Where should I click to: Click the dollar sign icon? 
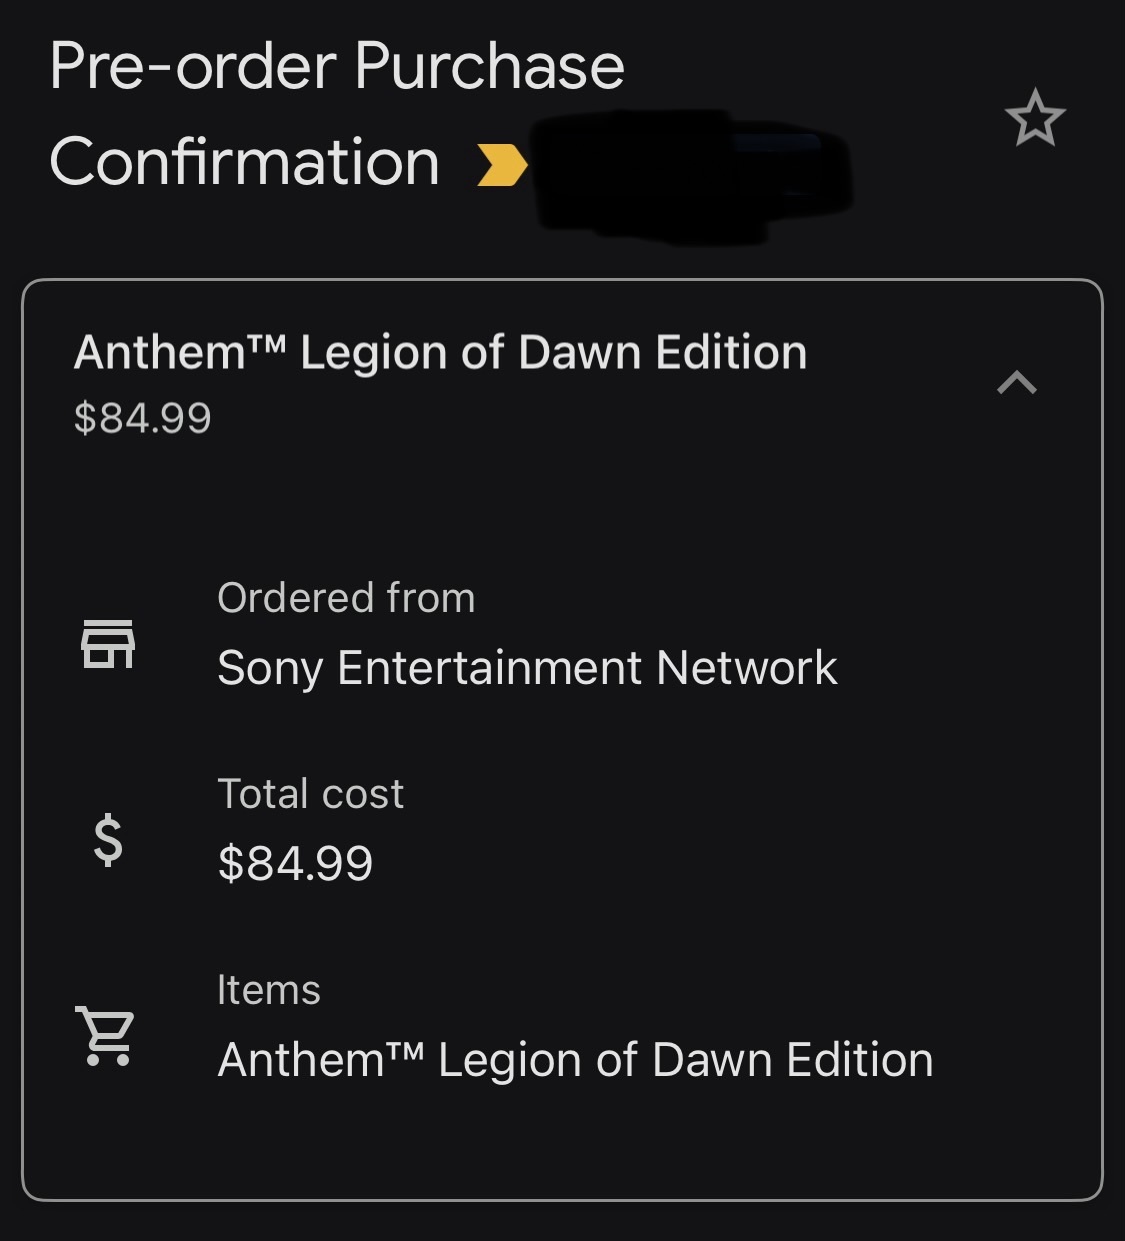[x=108, y=839]
